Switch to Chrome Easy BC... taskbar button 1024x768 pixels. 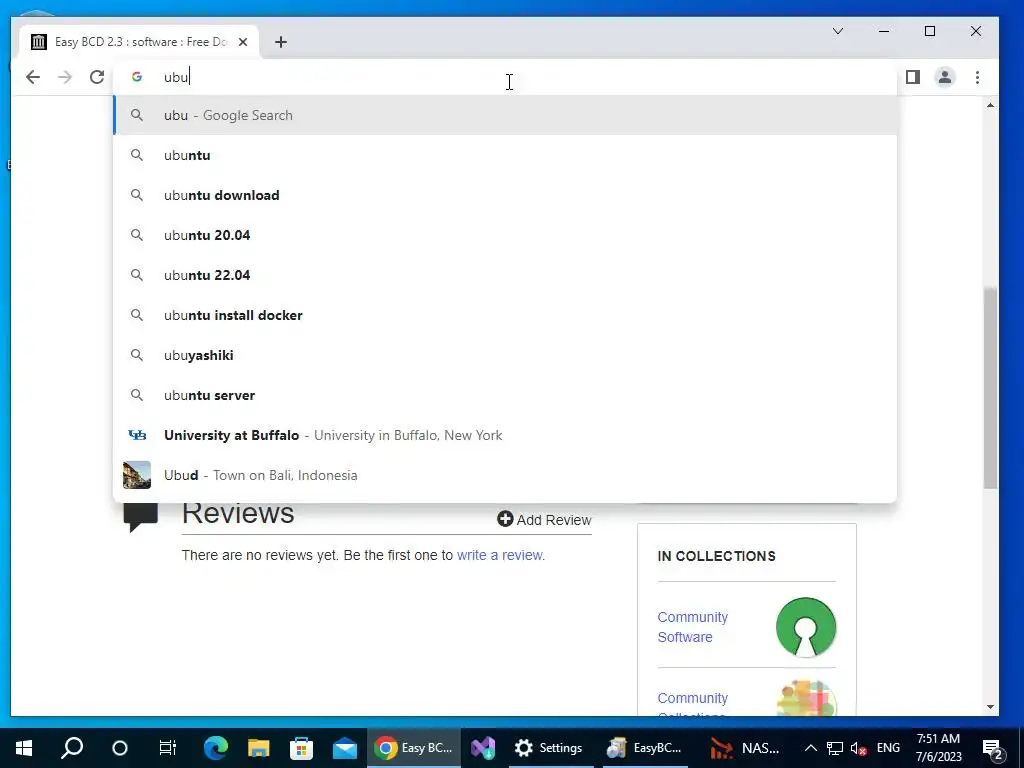coord(414,748)
